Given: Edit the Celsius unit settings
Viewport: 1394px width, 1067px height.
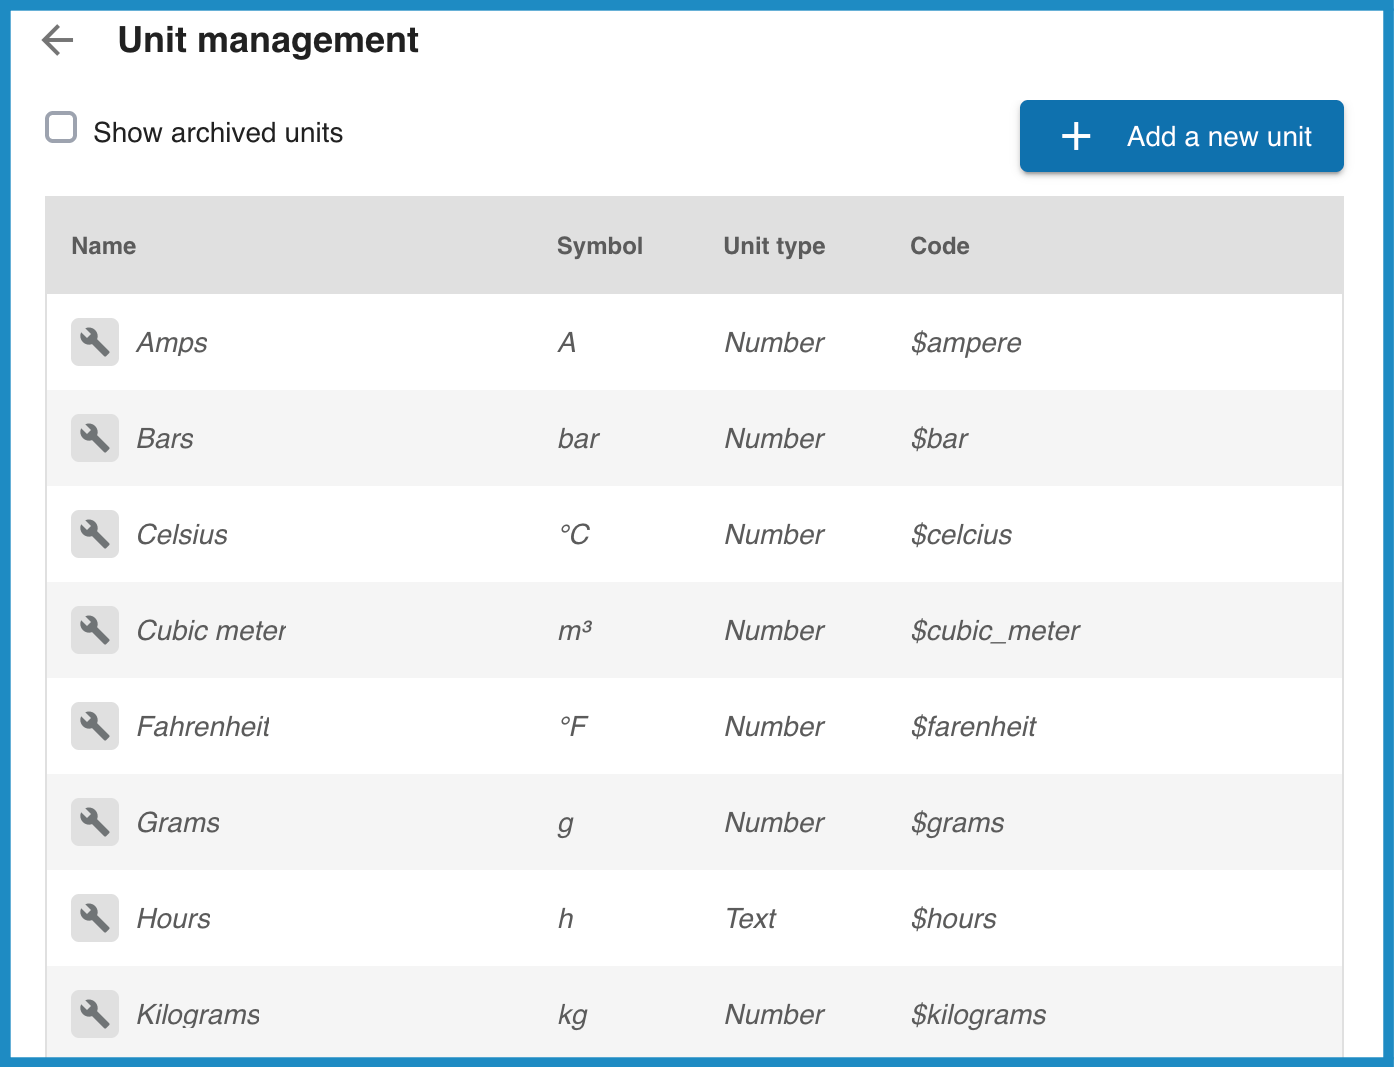Looking at the screenshot, I should point(94,534).
